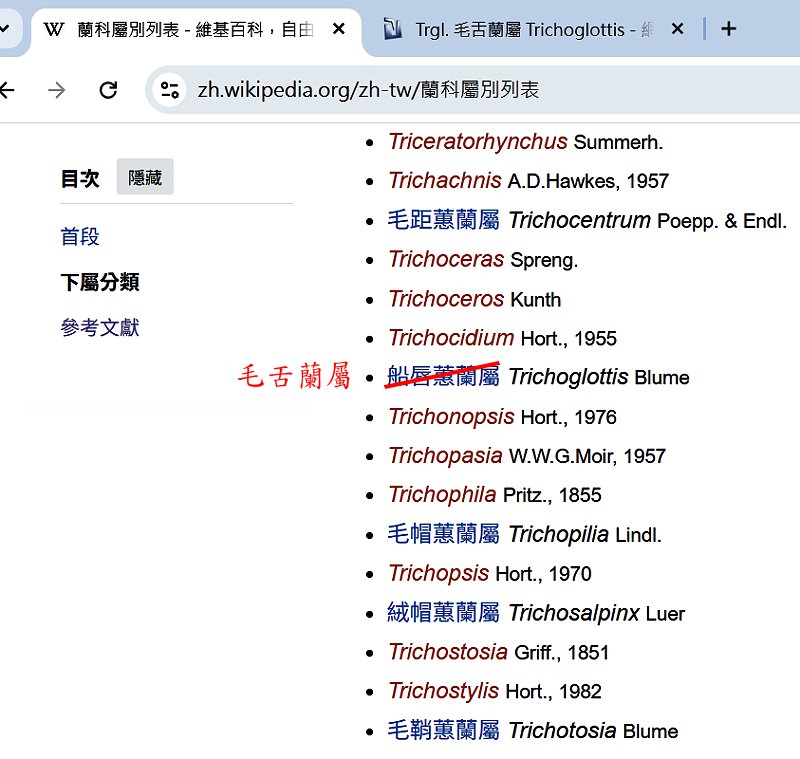Select 下屬分類 in the contents sidebar
Image resolution: width=800 pixels, height=759 pixels.
tap(100, 283)
